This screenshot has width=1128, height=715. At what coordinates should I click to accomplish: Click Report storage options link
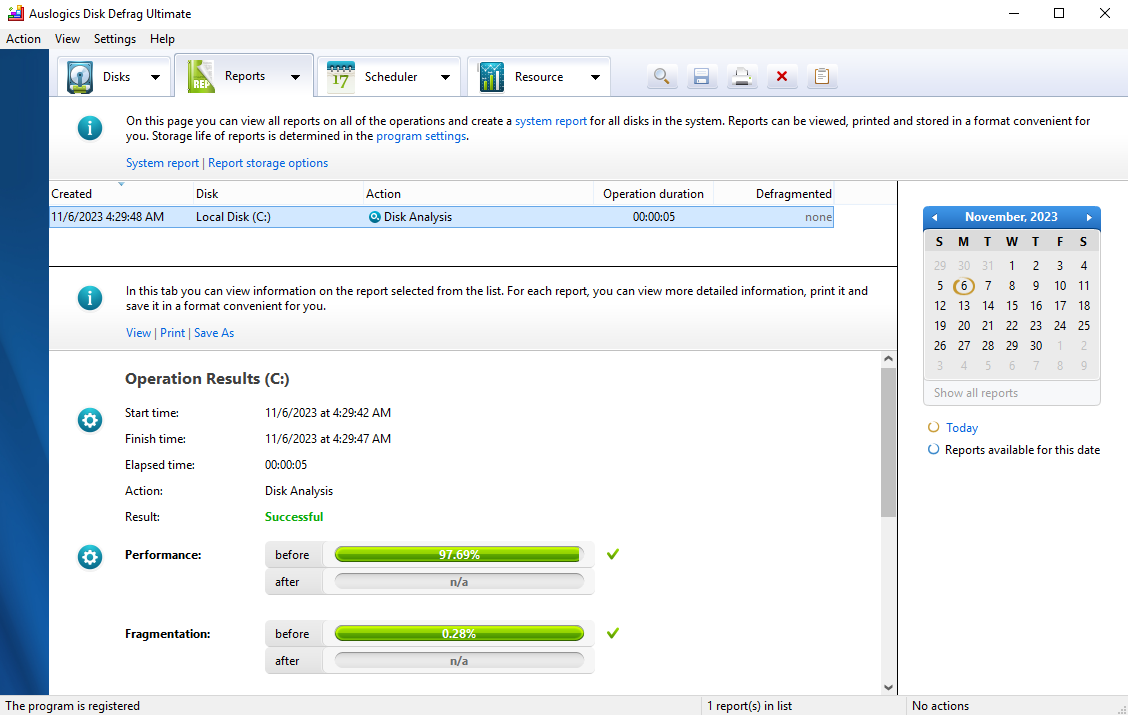[268, 163]
